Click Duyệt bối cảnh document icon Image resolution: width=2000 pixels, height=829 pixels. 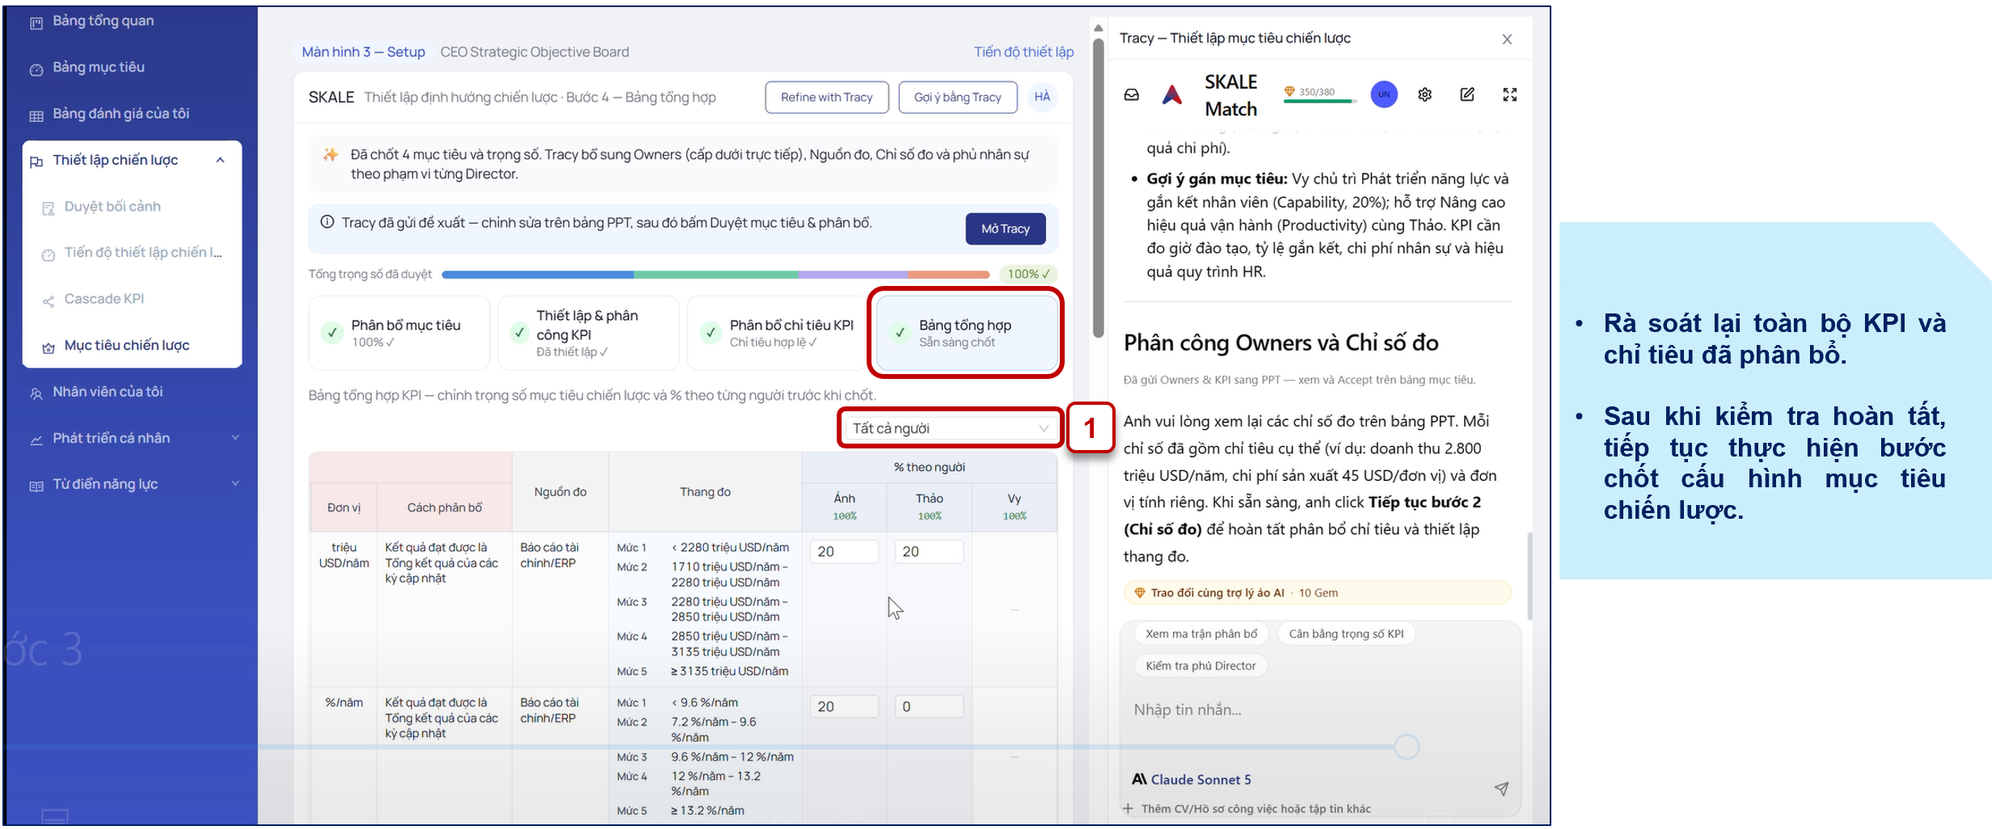[x=48, y=209]
